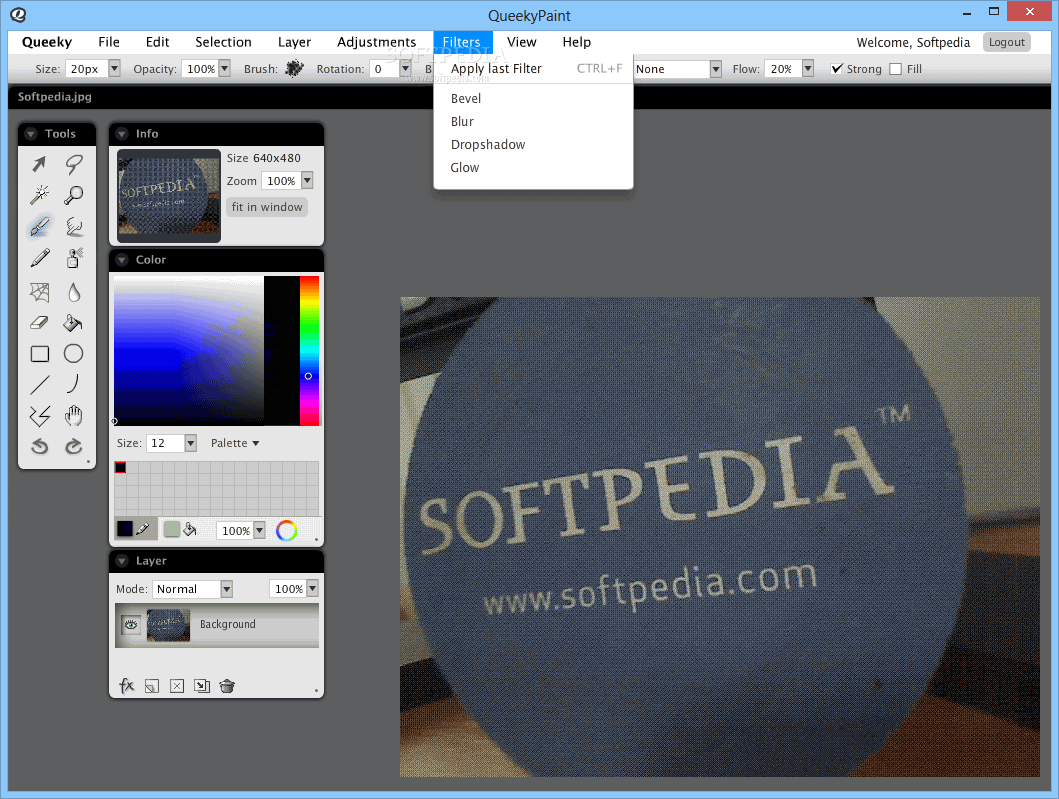The height and width of the screenshot is (799, 1059).
Task: Select the Magnifier zoom tool
Action: [74, 195]
